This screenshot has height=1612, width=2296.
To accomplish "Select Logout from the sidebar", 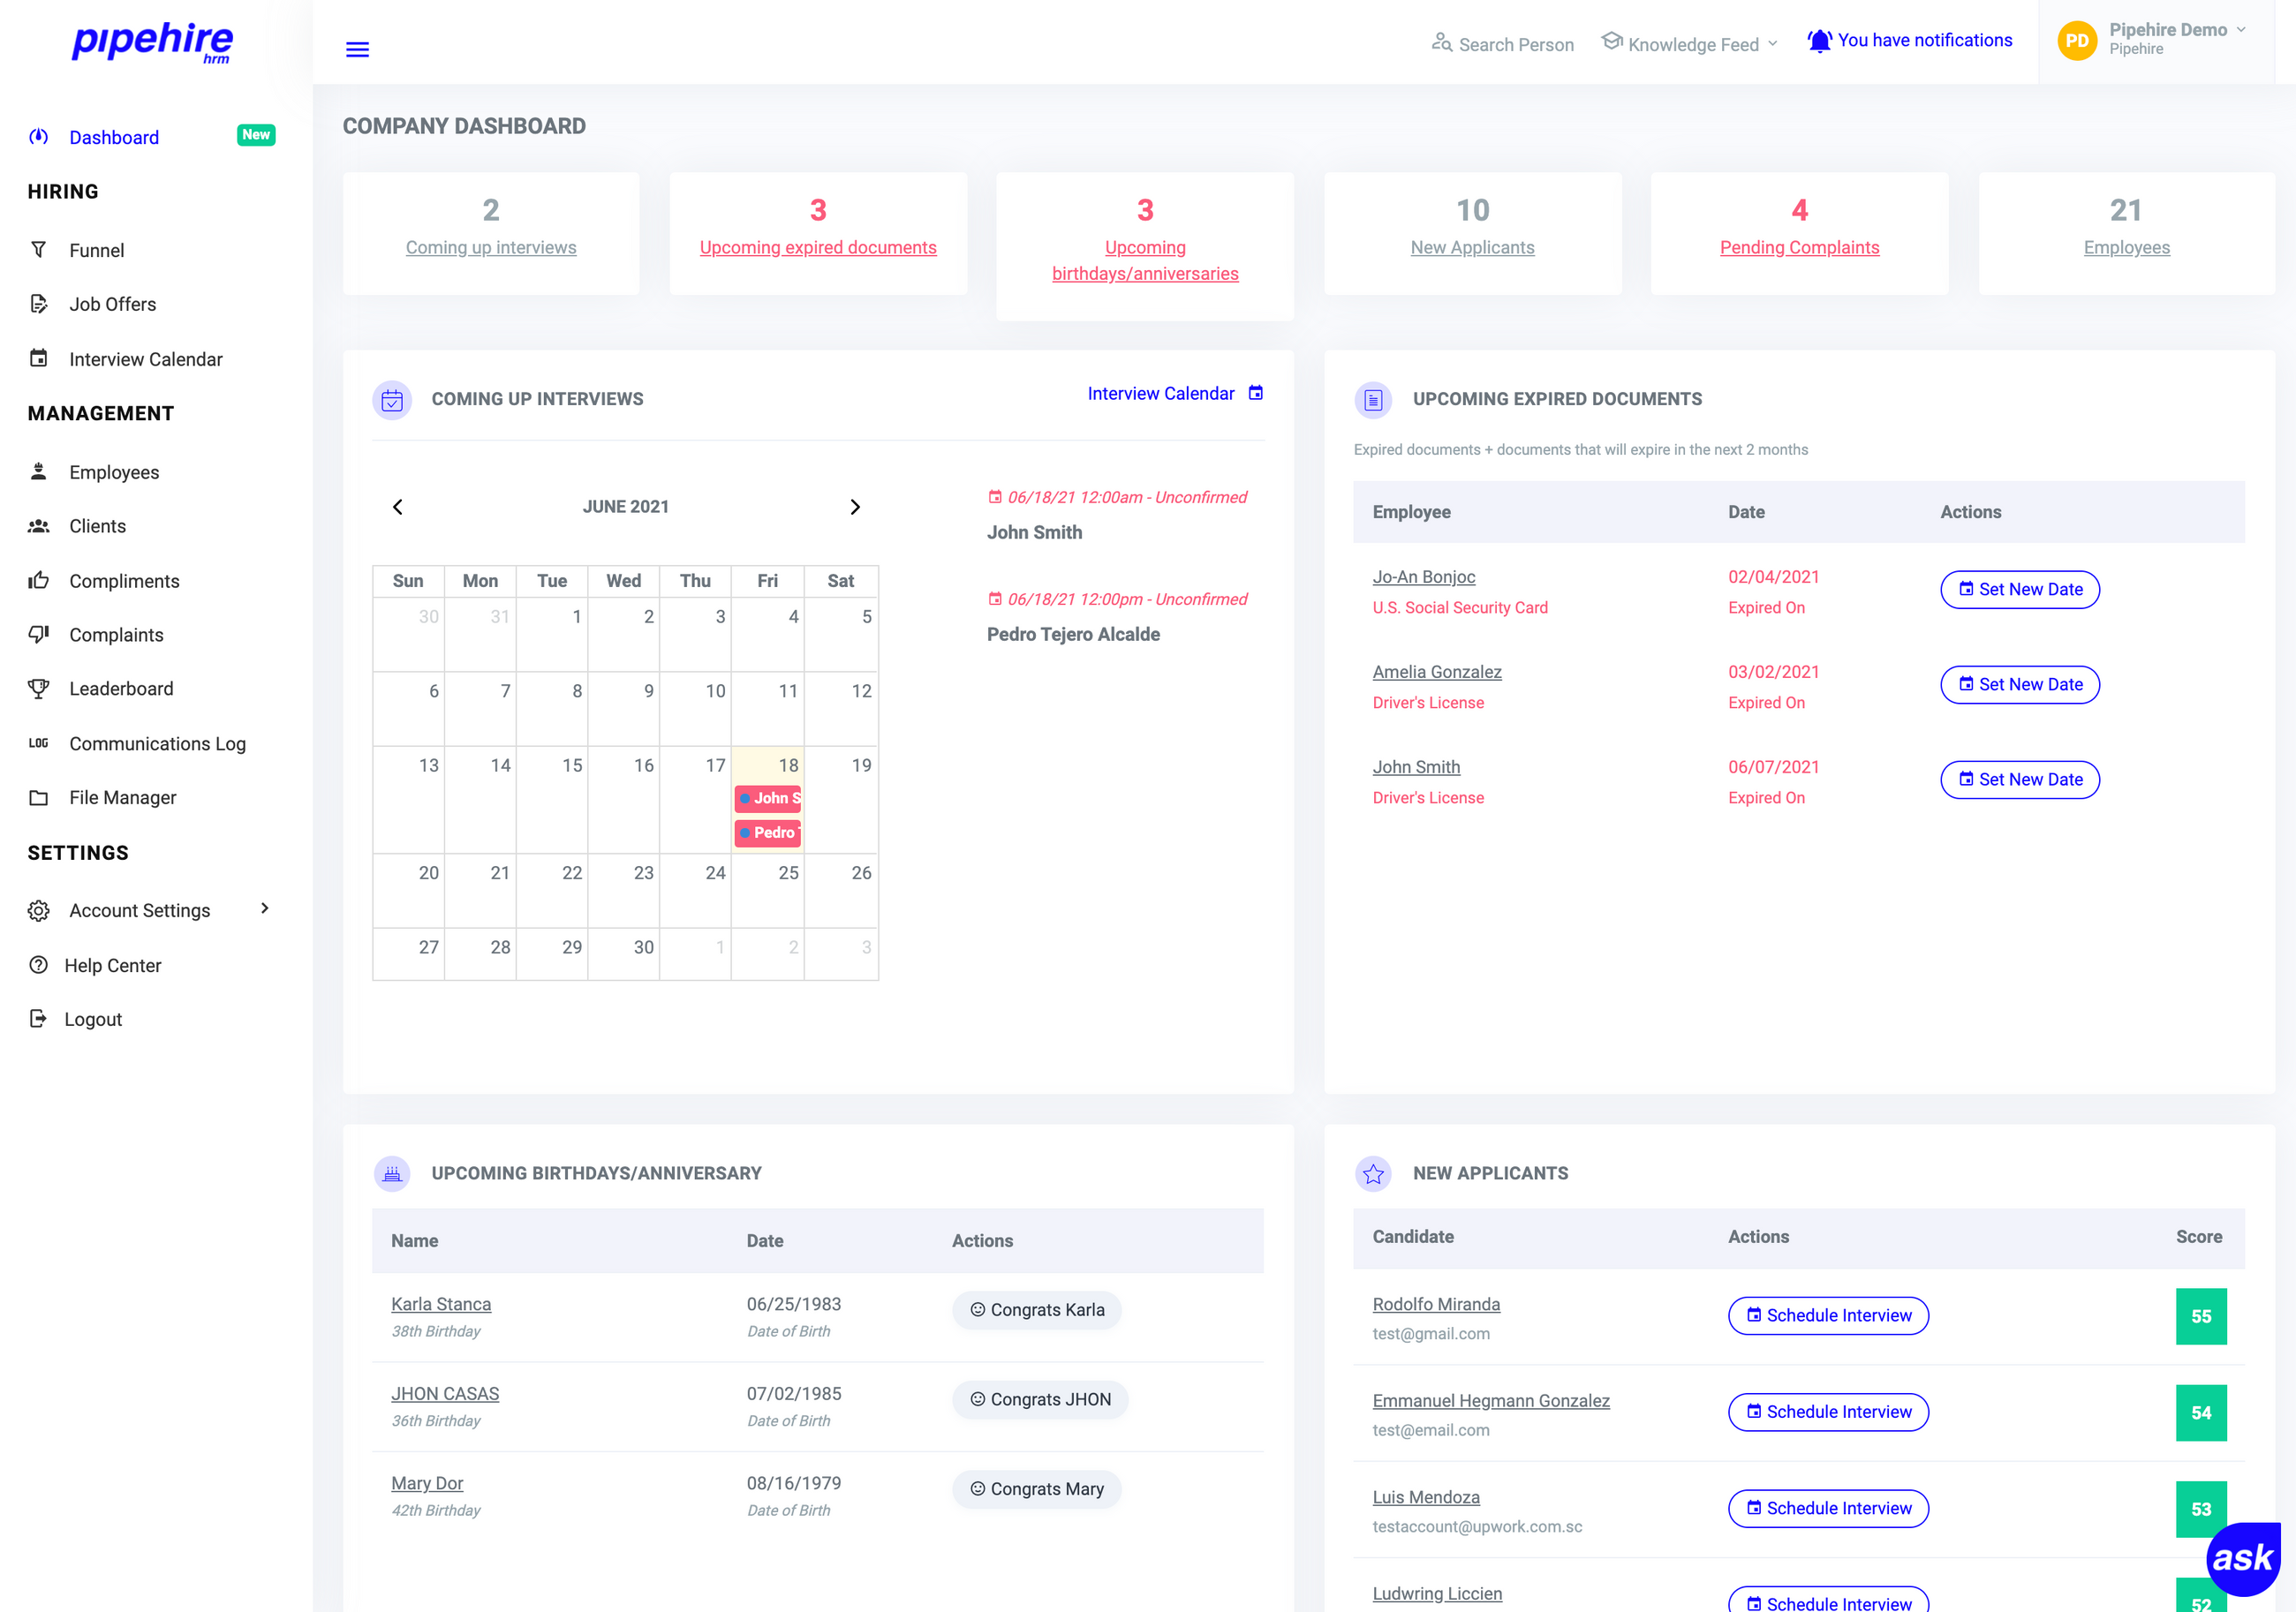I will (x=92, y=1018).
